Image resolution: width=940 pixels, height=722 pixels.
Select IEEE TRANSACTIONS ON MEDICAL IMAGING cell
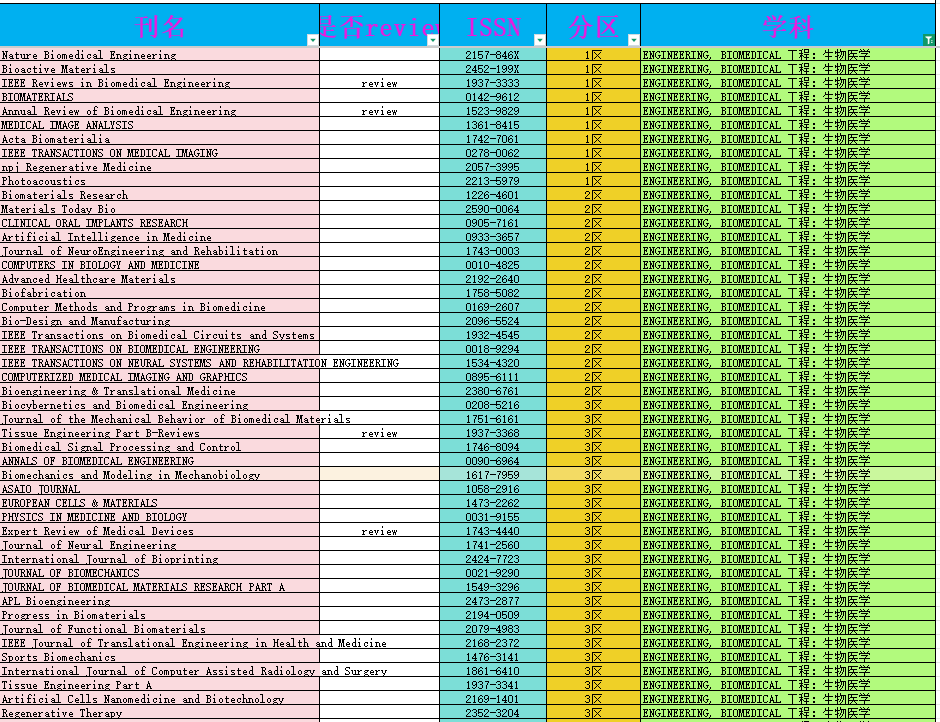159,153
